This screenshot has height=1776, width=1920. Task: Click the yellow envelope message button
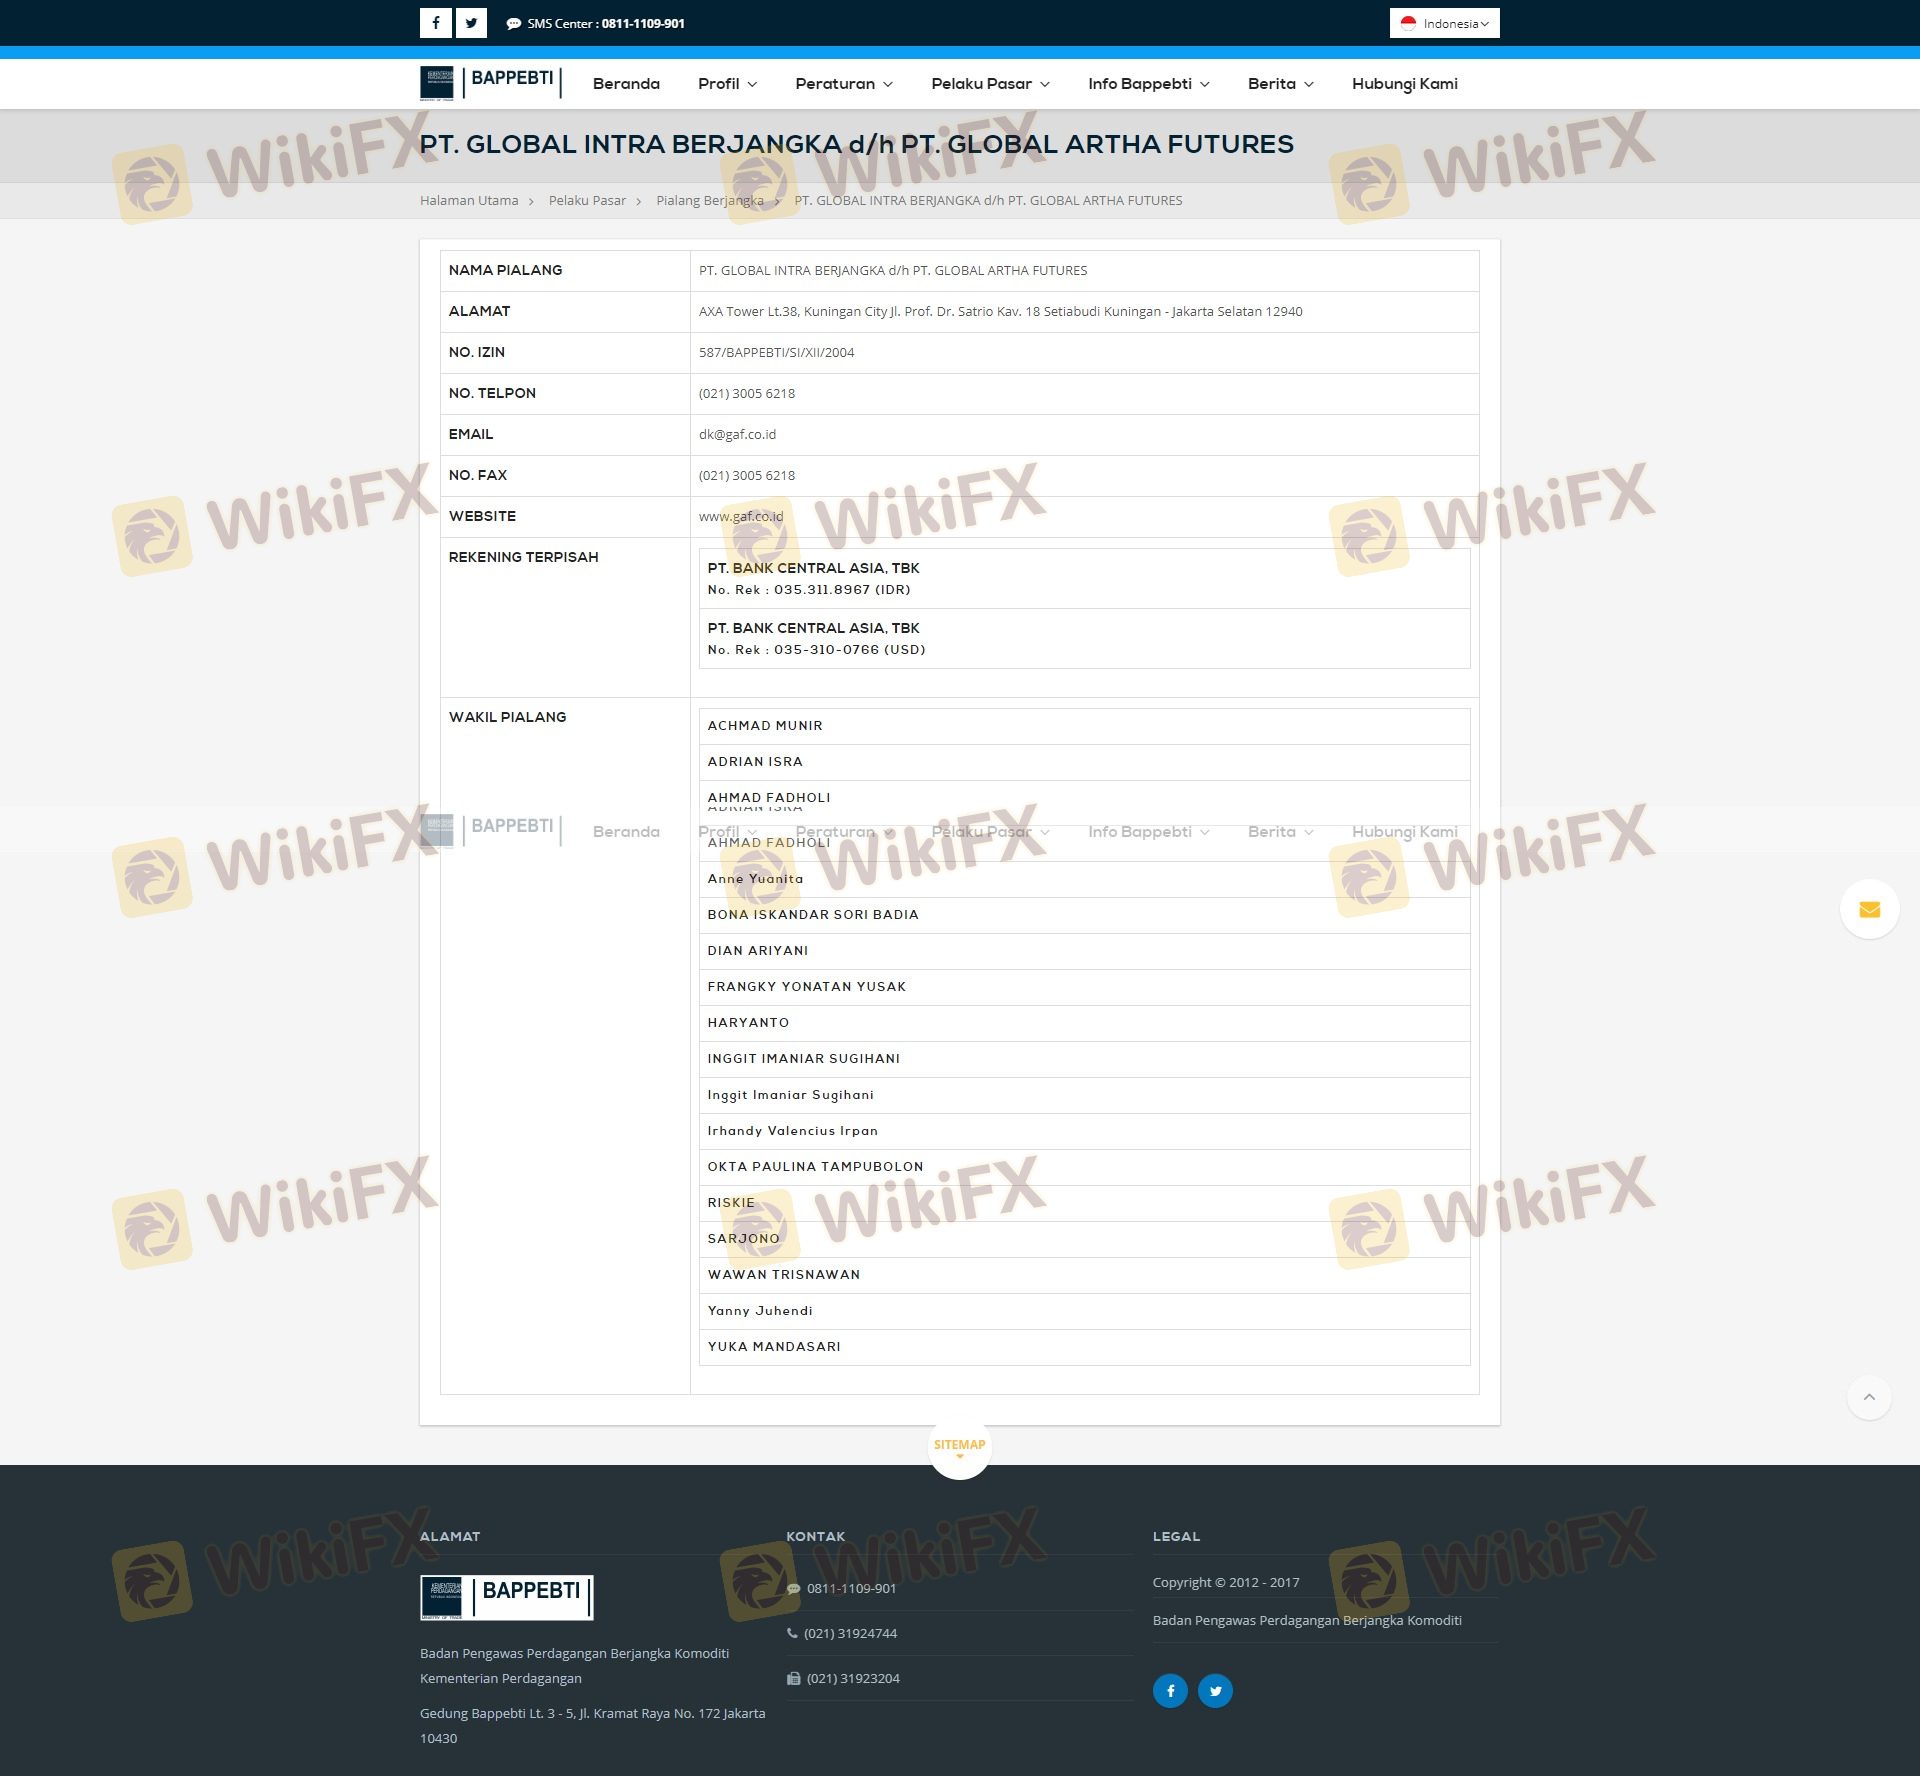point(1869,909)
